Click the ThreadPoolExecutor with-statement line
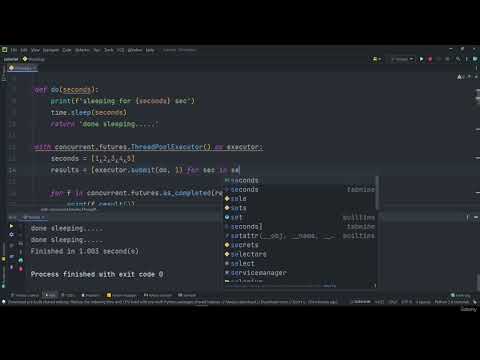Image resolution: width=480 pixels, height=360 pixels. pyautogui.click(x=148, y=147)
